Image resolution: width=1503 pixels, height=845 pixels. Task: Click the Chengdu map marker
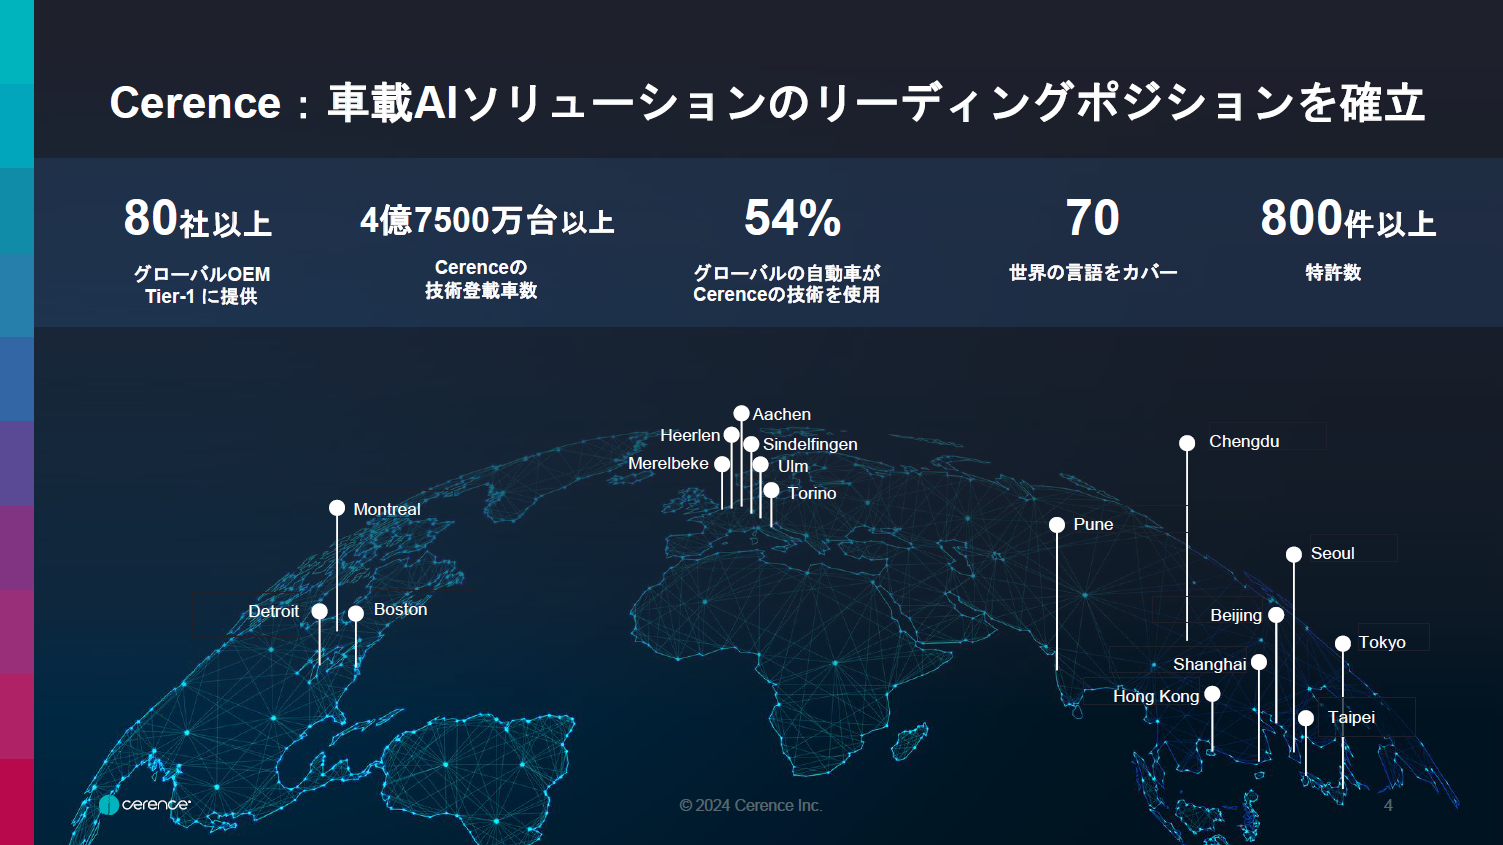[1187, 442]
